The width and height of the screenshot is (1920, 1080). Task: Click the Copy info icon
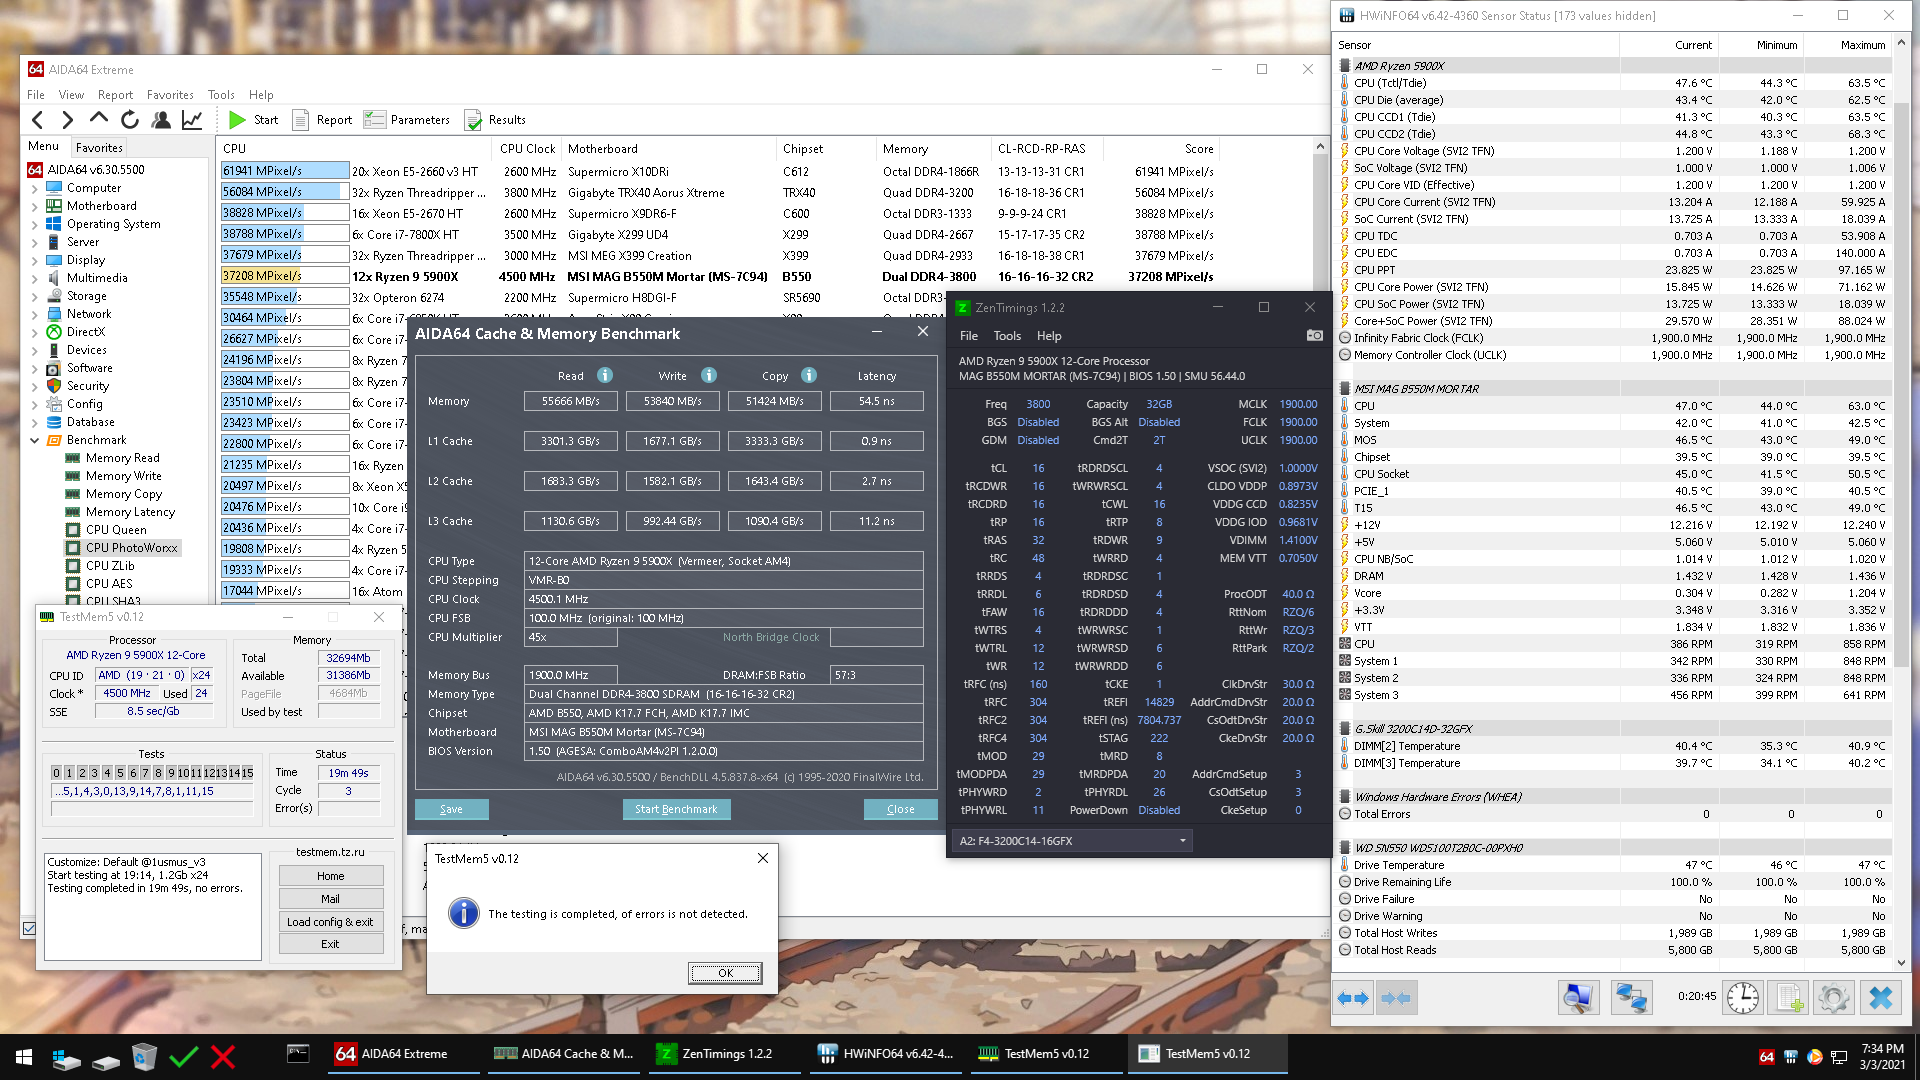(x=809, y=375)
